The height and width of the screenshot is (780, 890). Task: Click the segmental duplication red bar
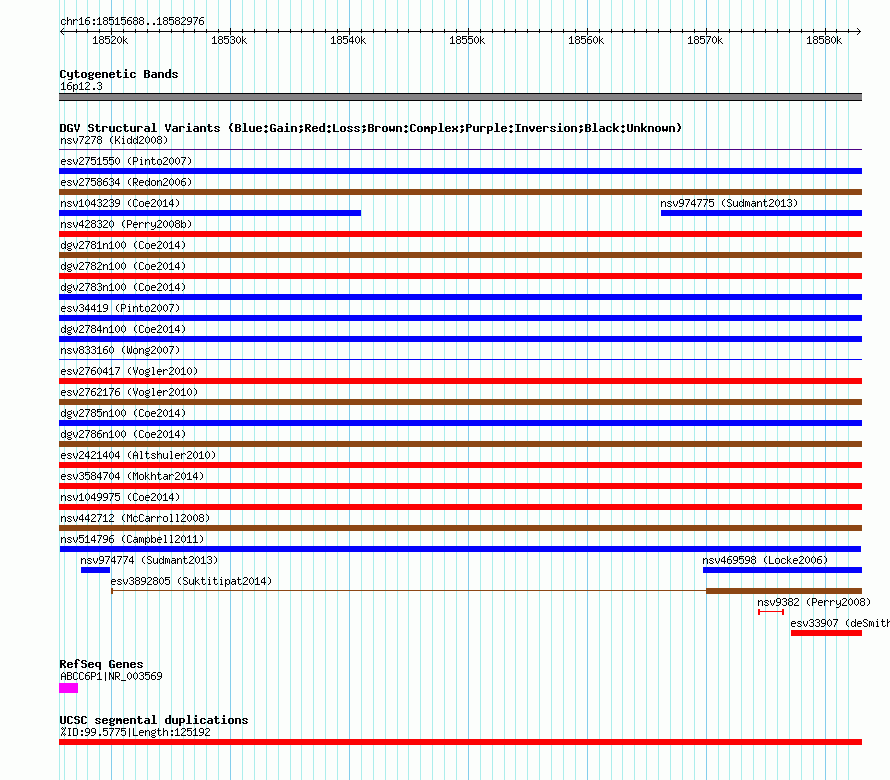pos(460,742)
